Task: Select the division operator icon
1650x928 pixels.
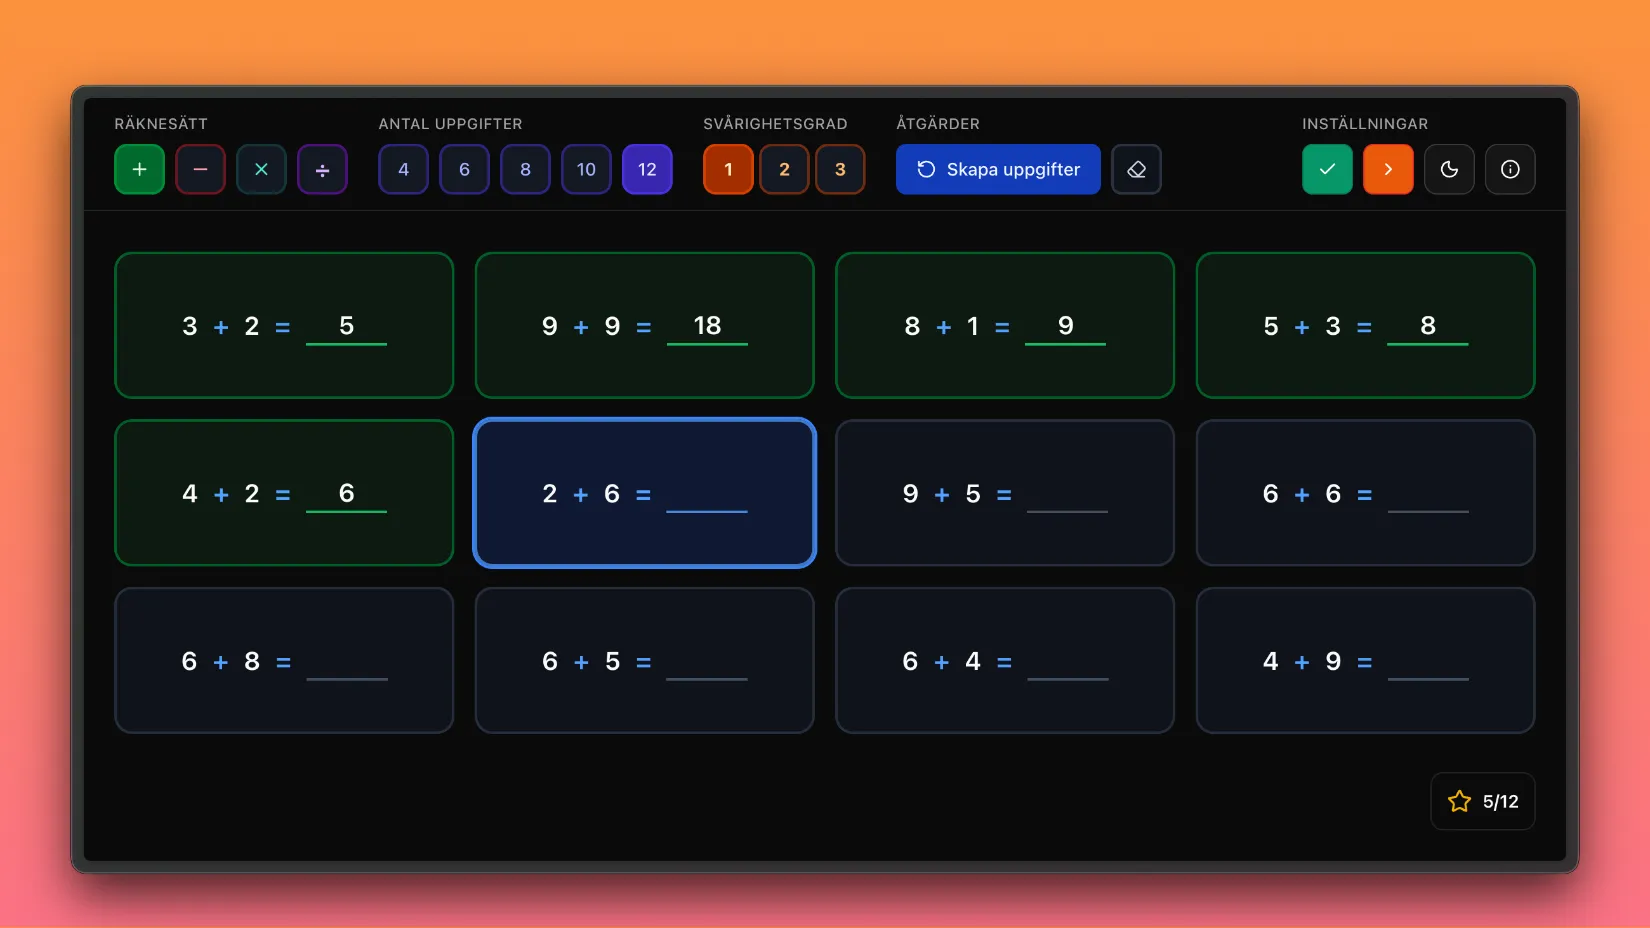Action: coord(322,169)
